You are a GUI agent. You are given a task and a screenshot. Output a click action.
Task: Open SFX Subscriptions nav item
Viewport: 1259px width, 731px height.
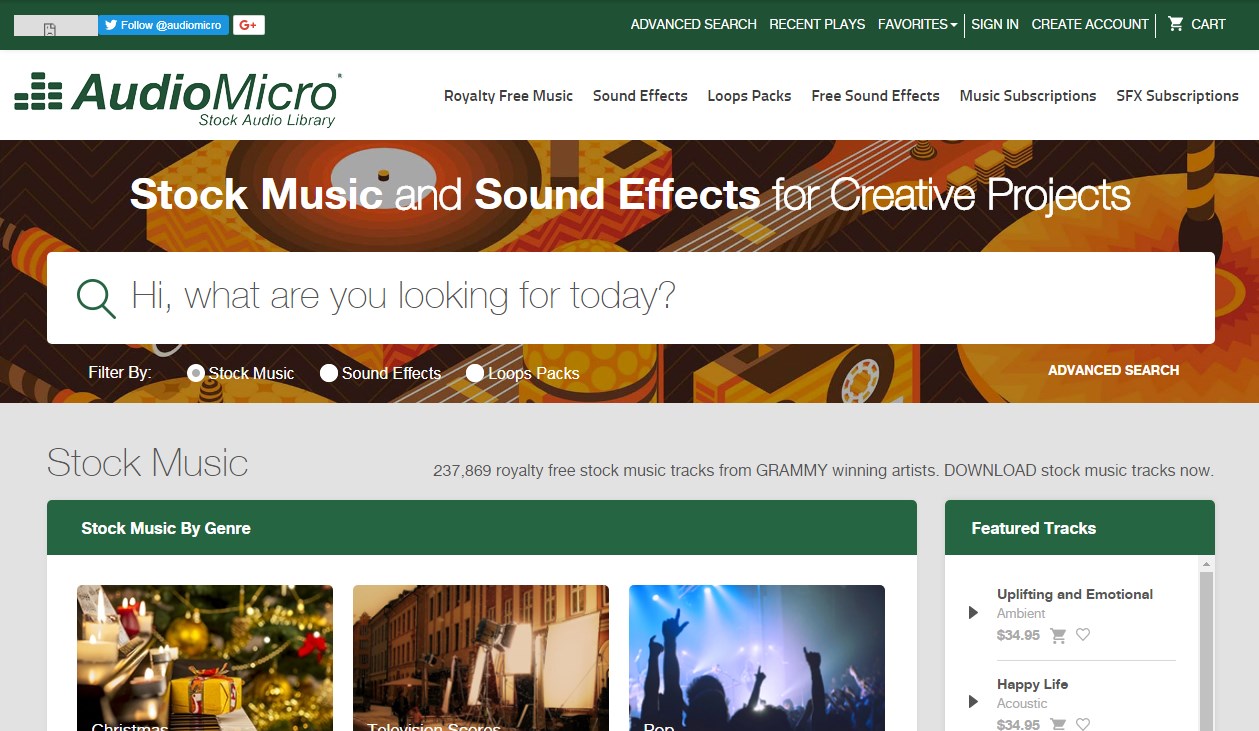[x=1177, y=96]
